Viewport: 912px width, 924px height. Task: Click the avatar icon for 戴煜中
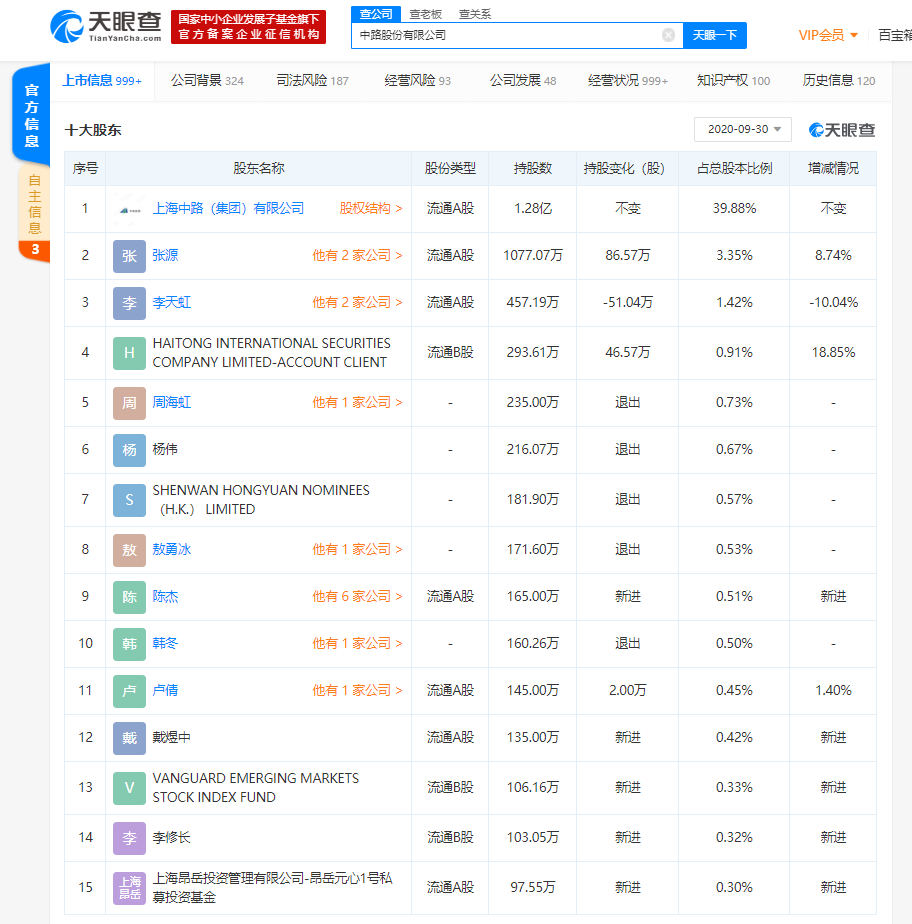[129, 738]
